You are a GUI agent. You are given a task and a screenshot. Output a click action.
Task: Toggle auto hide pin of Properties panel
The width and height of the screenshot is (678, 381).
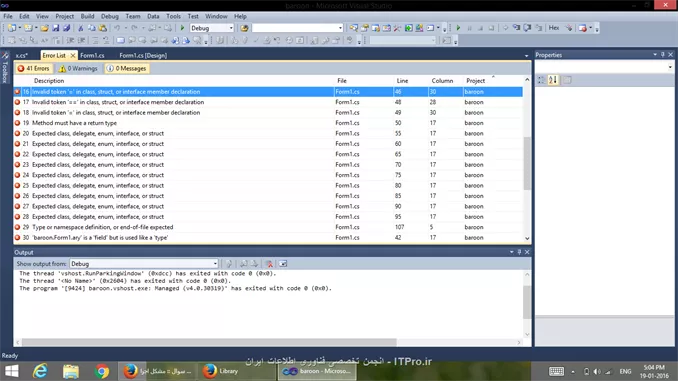[x=662, y=55]
